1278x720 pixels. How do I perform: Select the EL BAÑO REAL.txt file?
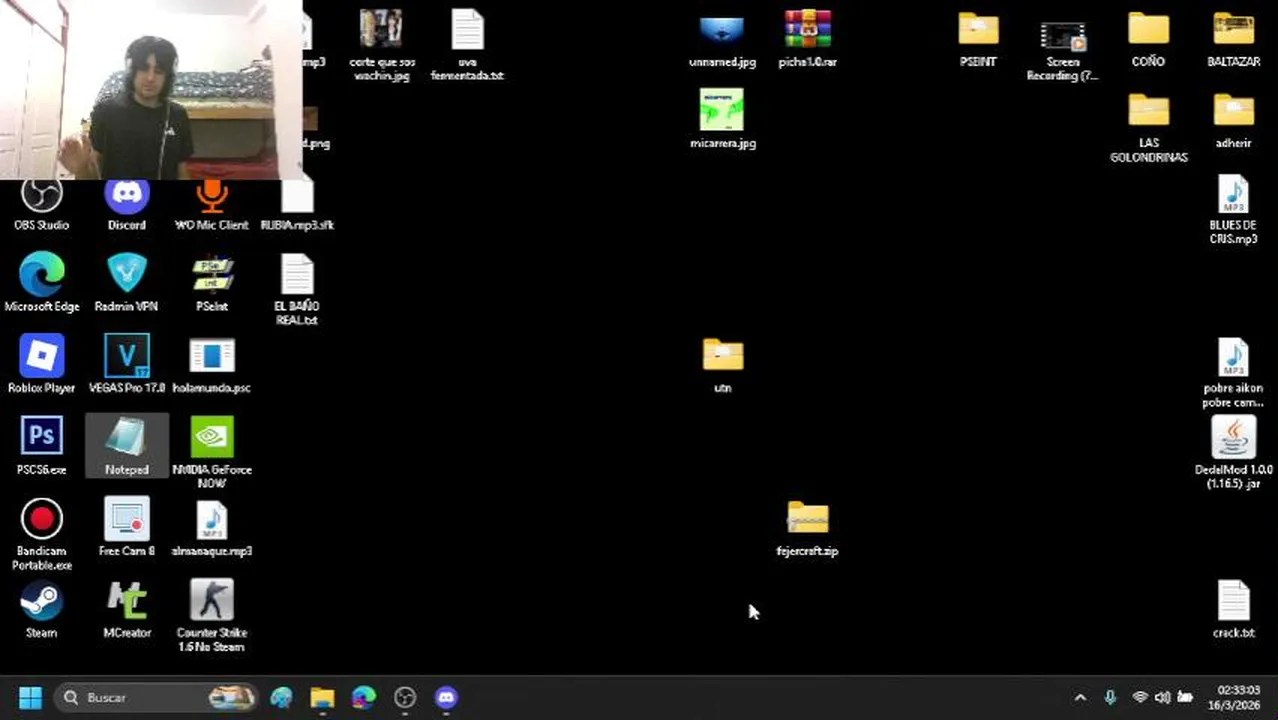click(x=297, y=290)
